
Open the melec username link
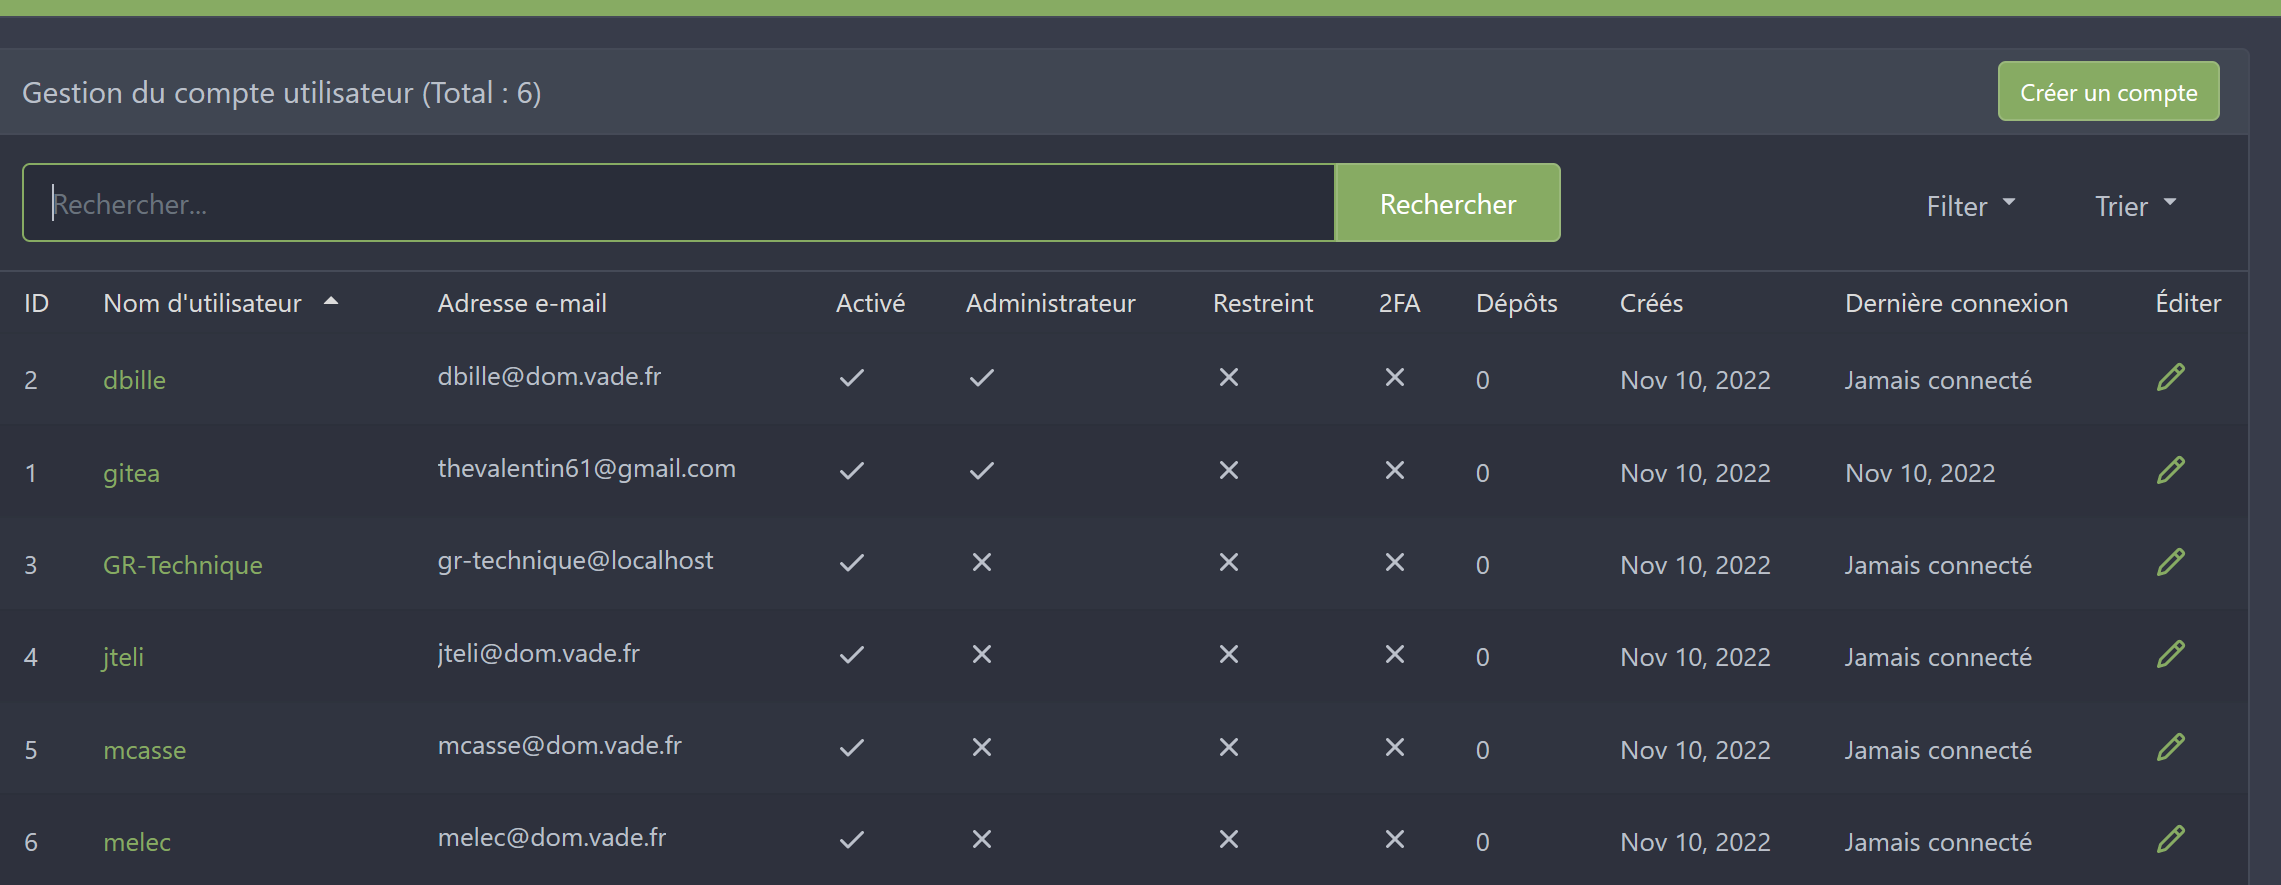[137, 842]
